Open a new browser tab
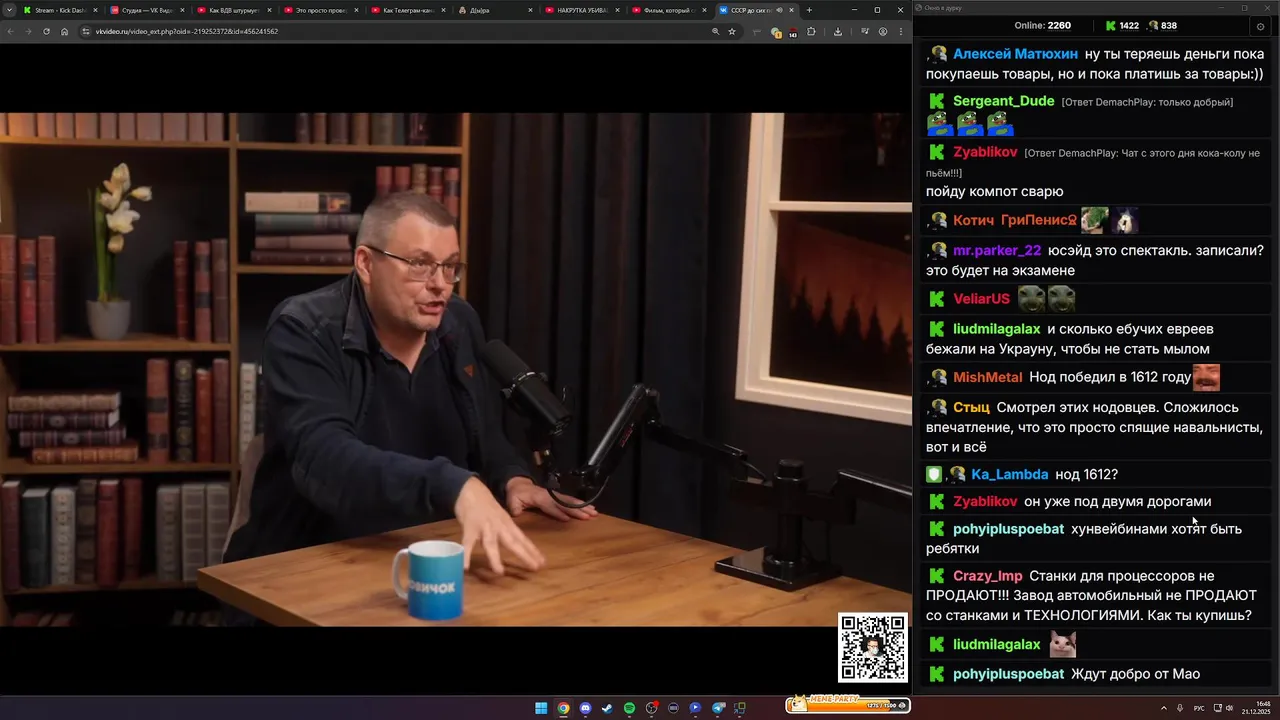Screen dimensions: 1280x720 (x=809, y=10)
